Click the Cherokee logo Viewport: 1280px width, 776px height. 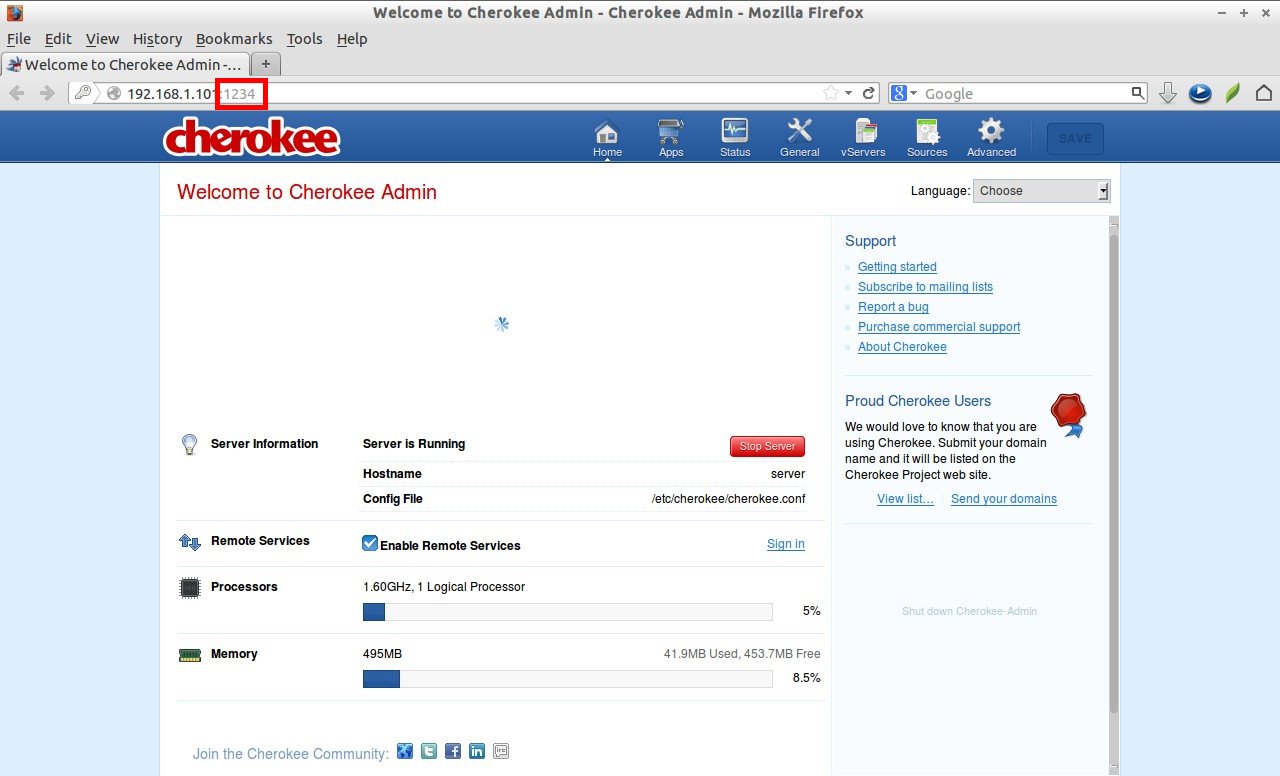pyautogui.click(x=252, y=137)
